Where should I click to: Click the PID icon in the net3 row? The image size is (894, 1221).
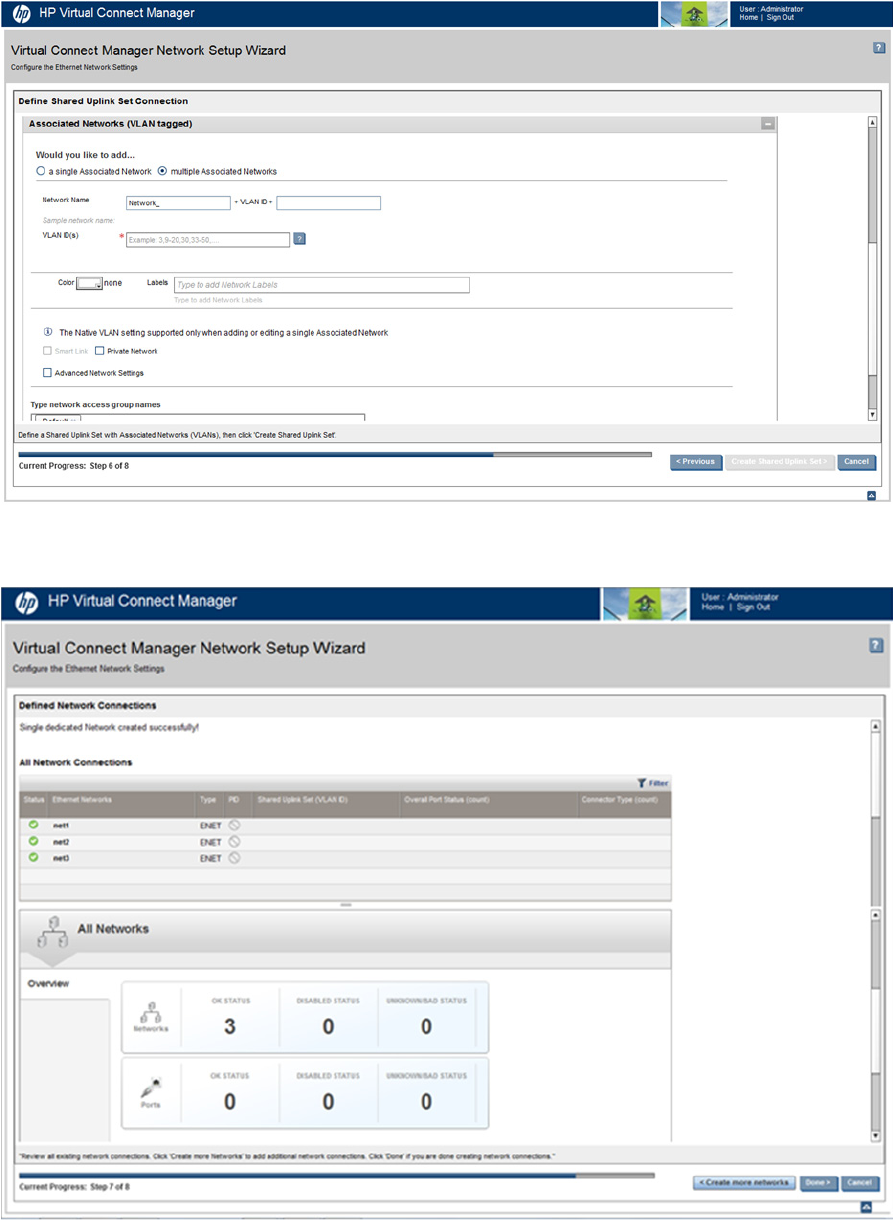point(234,858)
